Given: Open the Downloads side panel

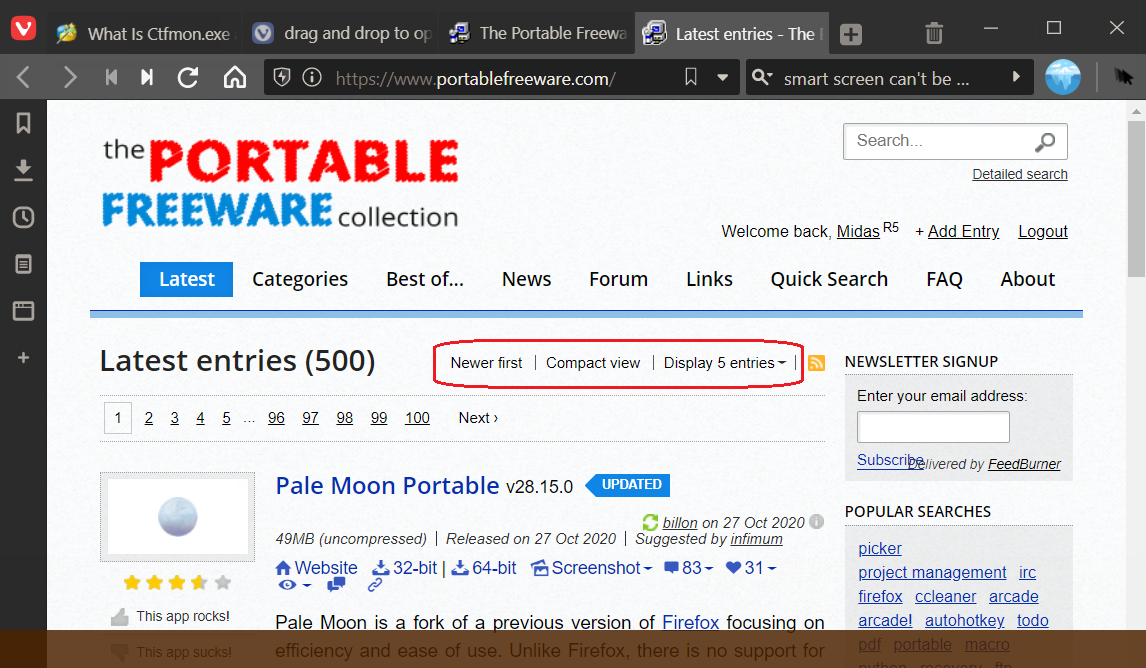Looking at the screenshot, I should (23, 170).
